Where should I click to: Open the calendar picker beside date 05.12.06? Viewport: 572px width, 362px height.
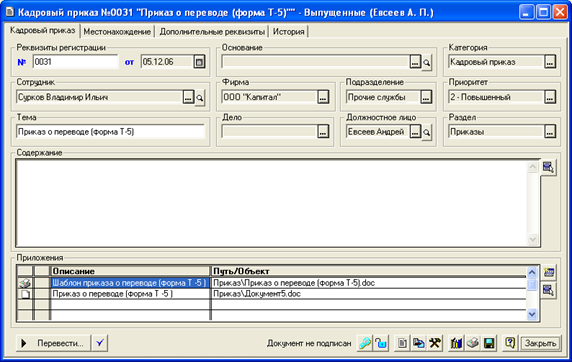[x=199, y=62]
